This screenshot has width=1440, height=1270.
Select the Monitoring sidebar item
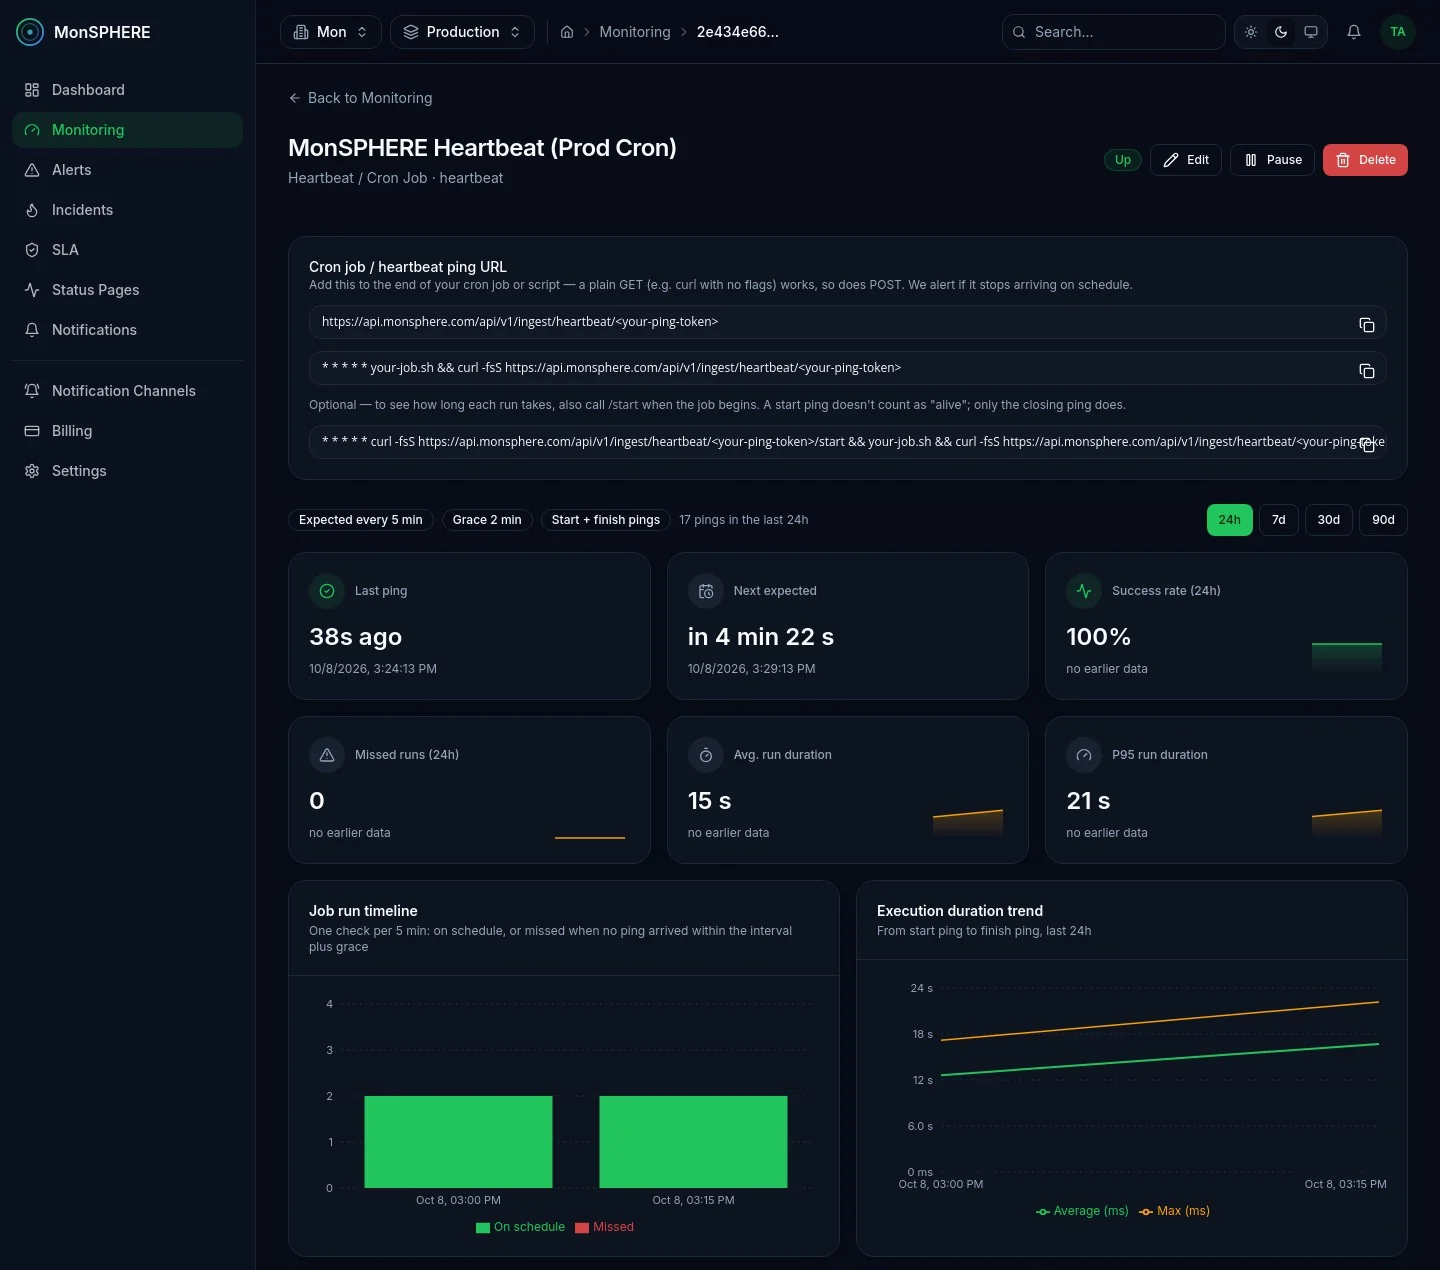click(128, 130)
